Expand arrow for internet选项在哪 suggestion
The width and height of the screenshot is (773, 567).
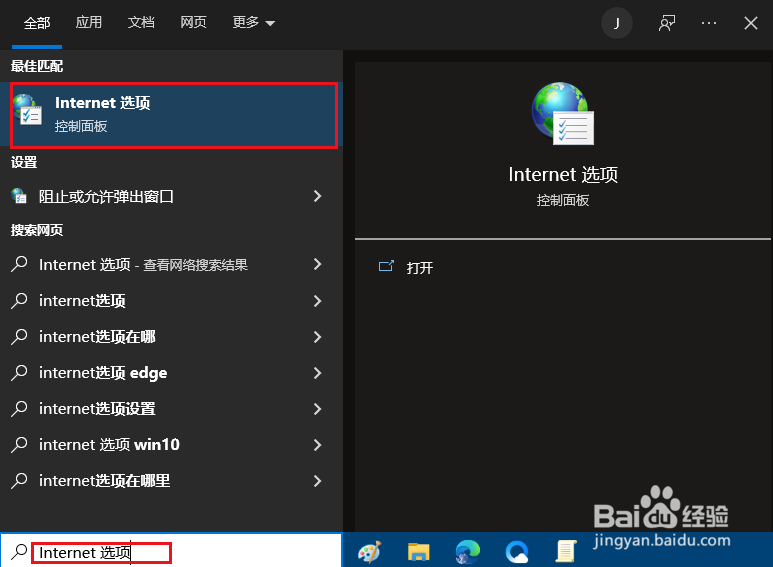(x=317, y=337)
